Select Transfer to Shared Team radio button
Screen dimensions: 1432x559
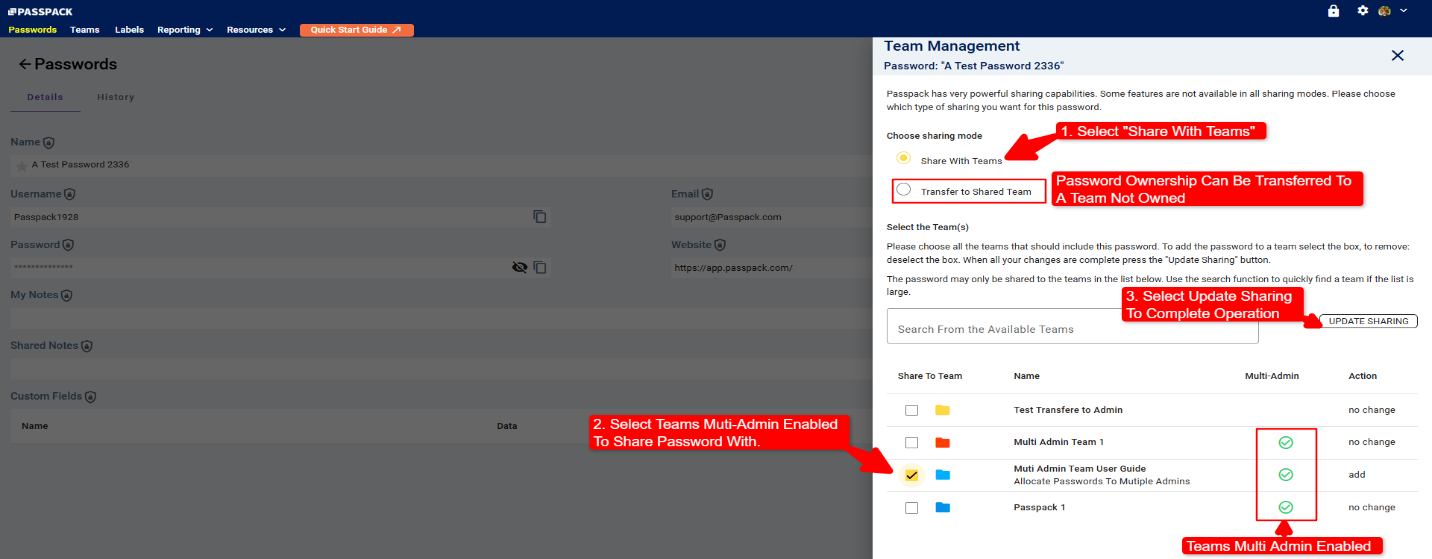904,190
